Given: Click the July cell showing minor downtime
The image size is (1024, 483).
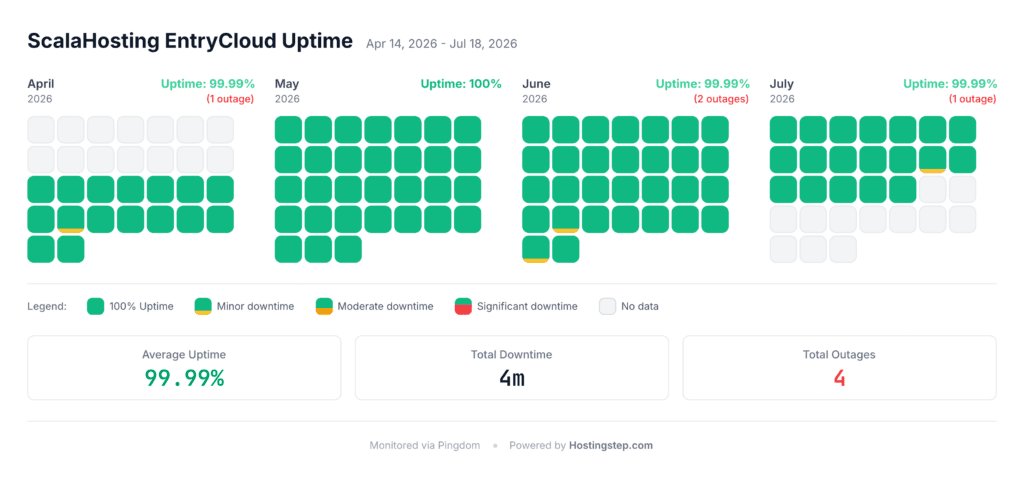Looking at the screenshot, I should pyautogui.click(x=933, y=159).
